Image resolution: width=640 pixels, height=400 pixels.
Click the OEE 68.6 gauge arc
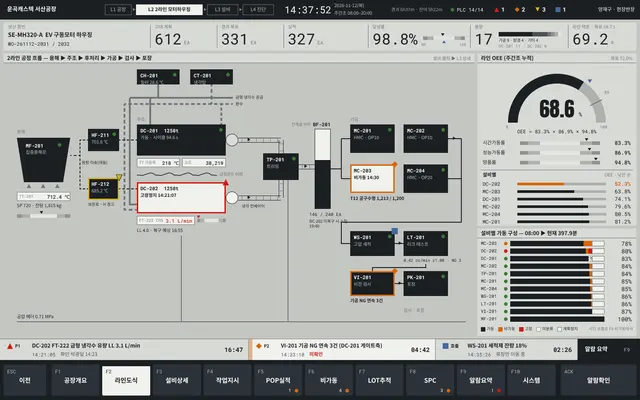[x=557, y=98]
